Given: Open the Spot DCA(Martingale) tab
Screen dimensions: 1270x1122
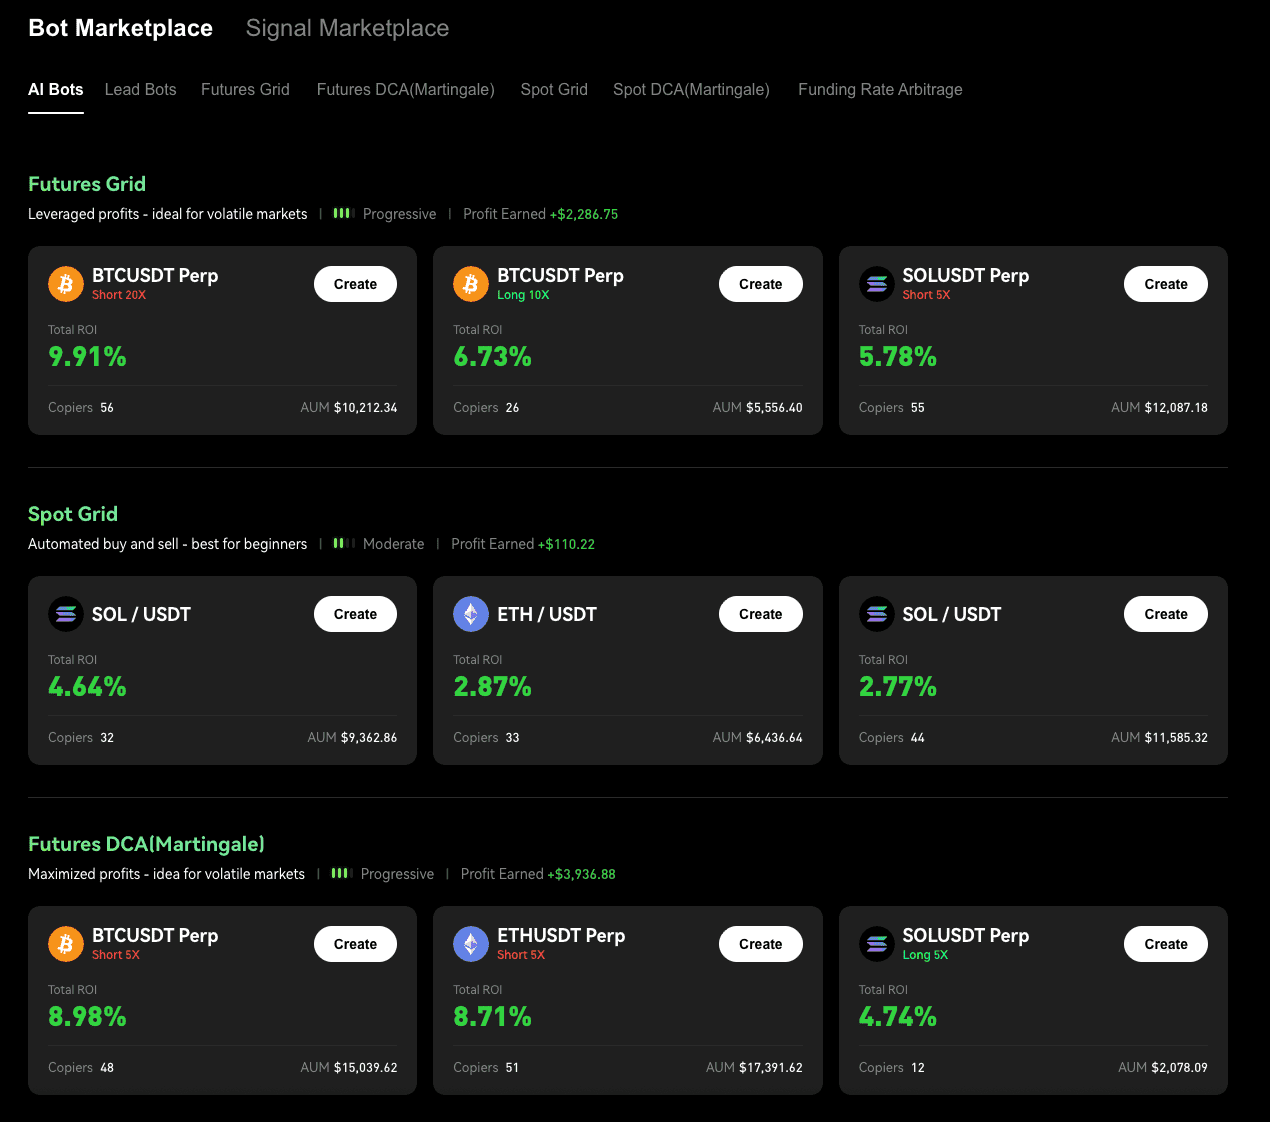Looking at the screenshot, I should 691,89.
